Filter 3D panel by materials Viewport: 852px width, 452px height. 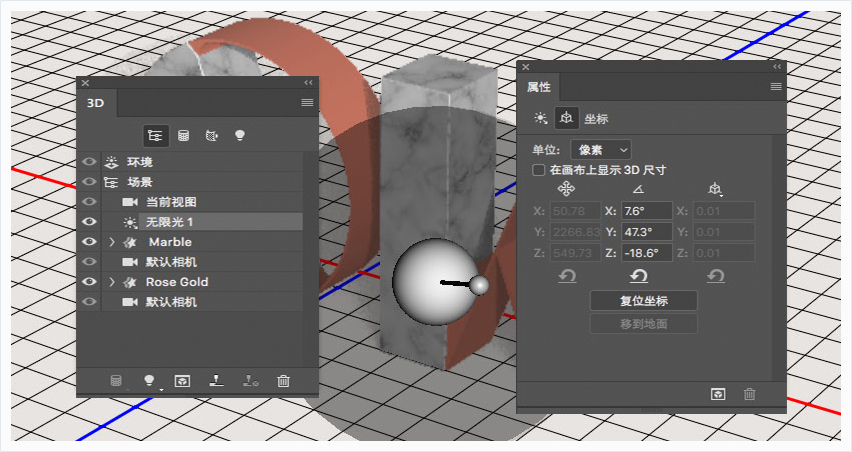(x=212, y=136)
